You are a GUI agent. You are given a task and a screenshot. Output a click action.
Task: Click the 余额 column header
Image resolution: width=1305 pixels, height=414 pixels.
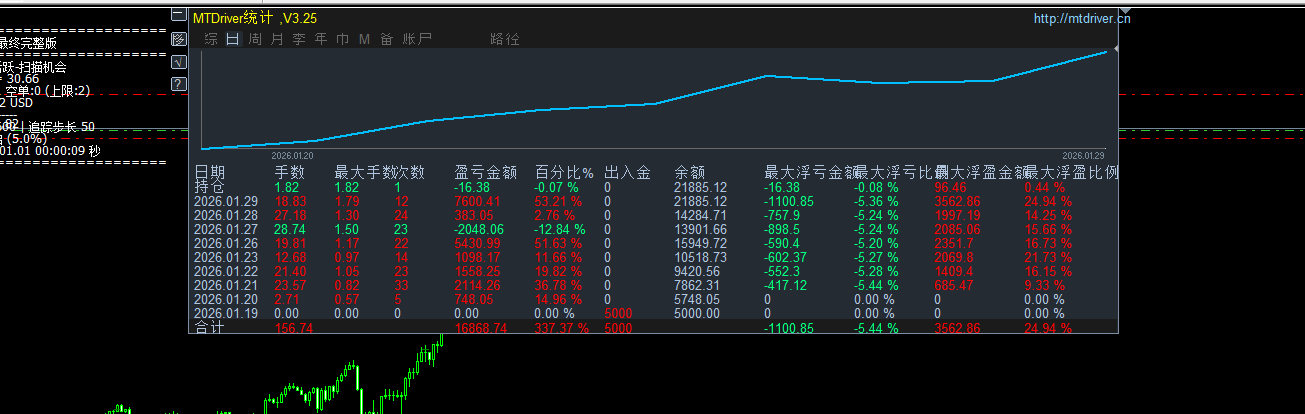[x=690, y=172]
